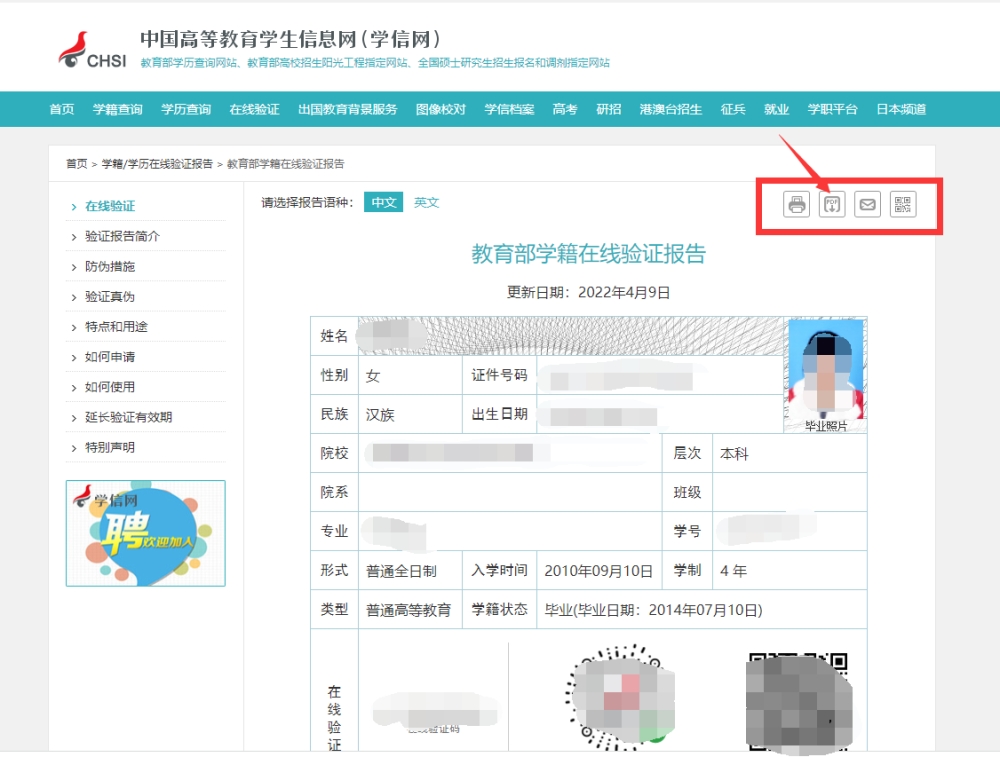Click the 班级 label cell
The width and height of the screenshot is (1000, 757).
pos(688,492)
